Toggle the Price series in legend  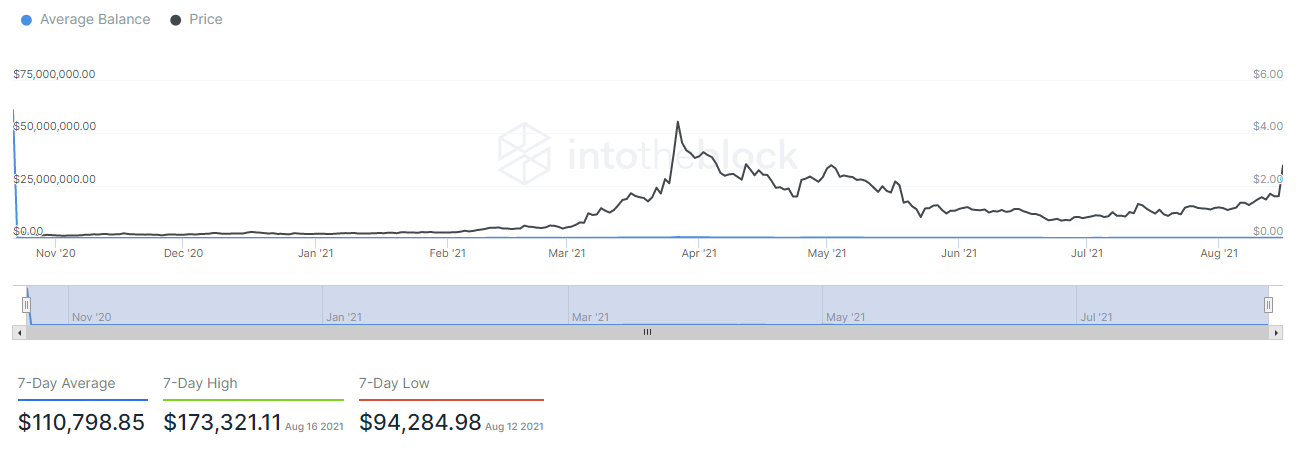coord(205,19)
